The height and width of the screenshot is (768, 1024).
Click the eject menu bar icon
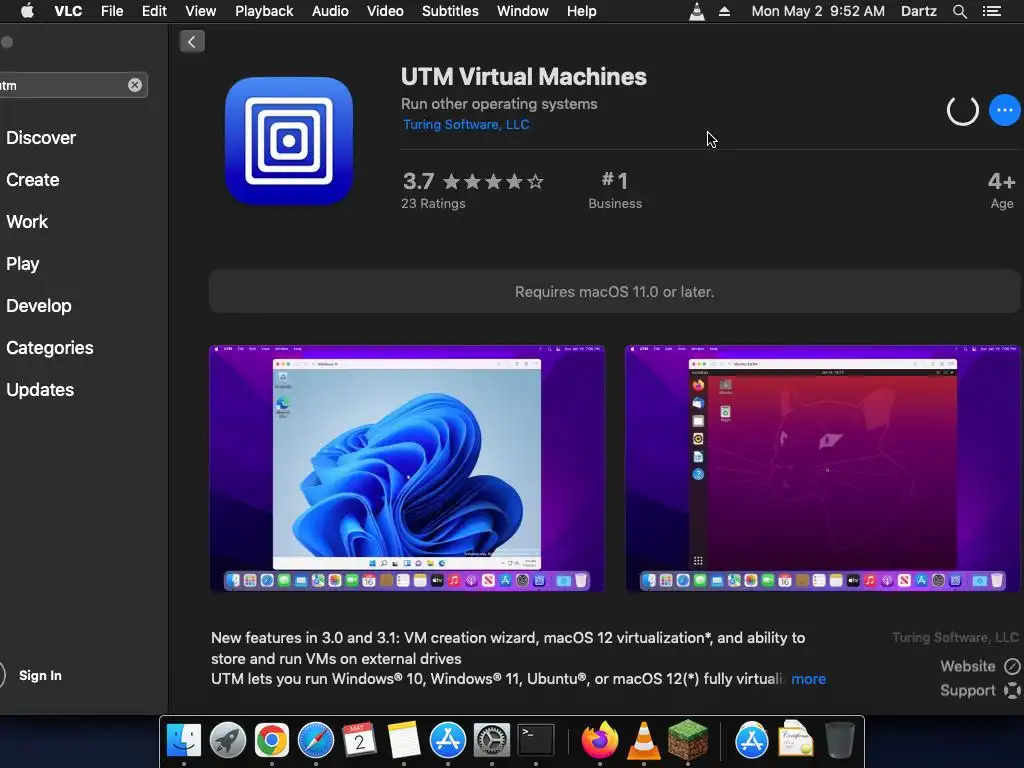pyautogui.click(x=724, y=11)
